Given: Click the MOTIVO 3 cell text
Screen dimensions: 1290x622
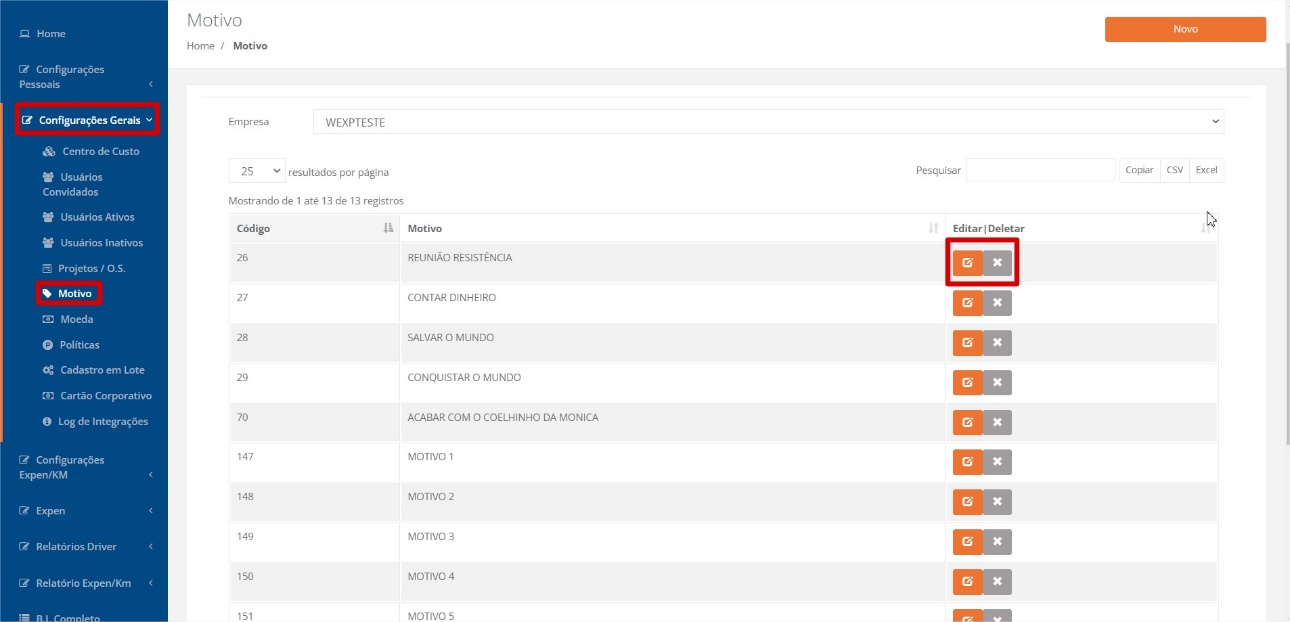Looking at the screenshot, I should (431, 537).
